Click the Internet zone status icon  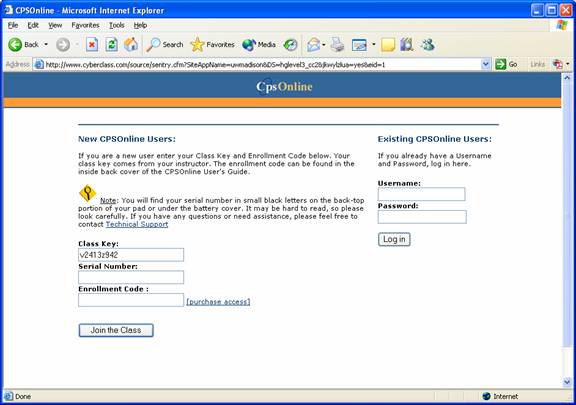click(486, 396)
